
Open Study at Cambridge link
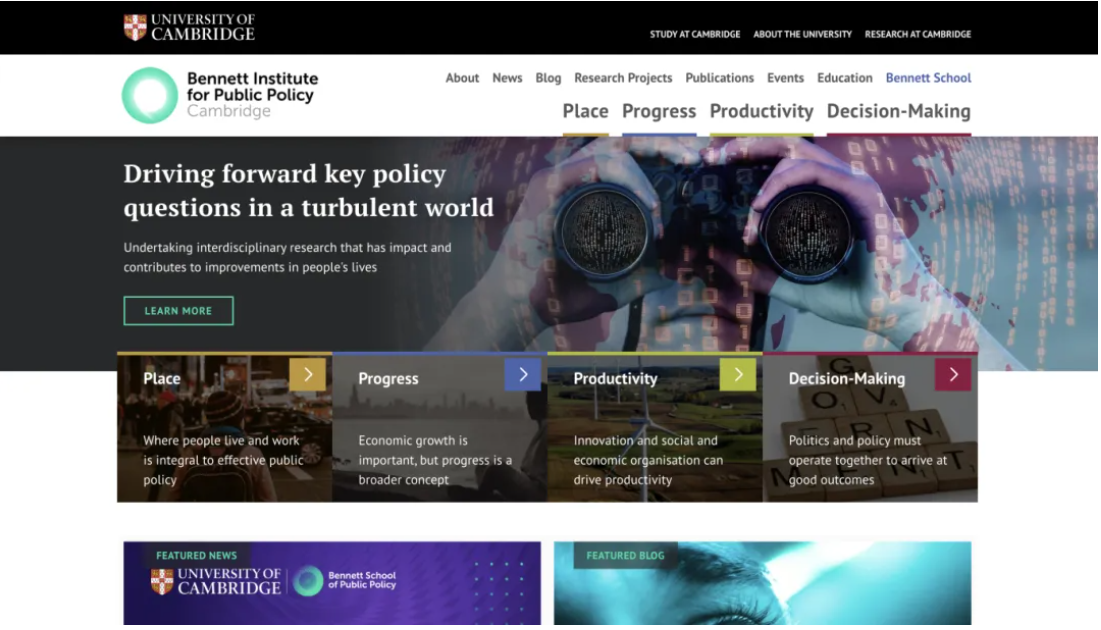click(x=694, y=34)
